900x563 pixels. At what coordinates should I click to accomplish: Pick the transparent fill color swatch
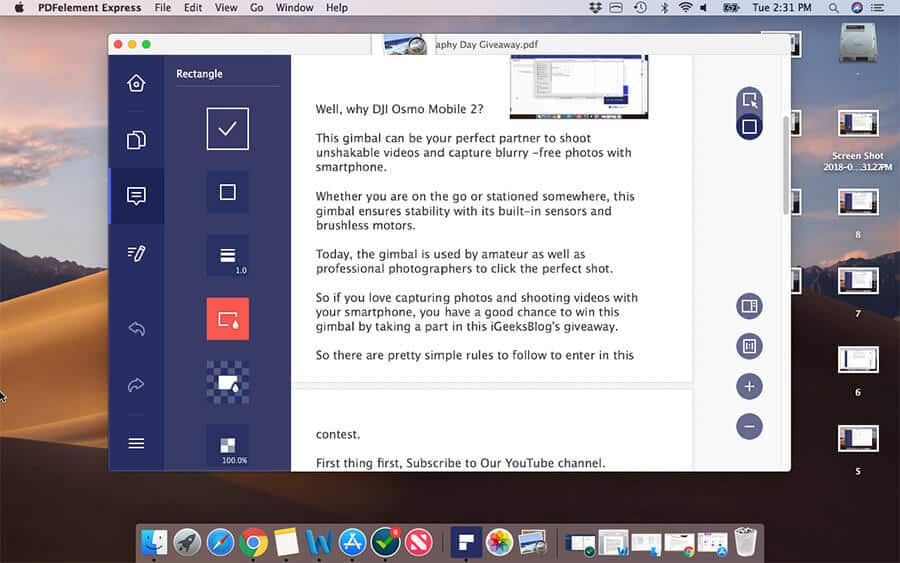228,382
